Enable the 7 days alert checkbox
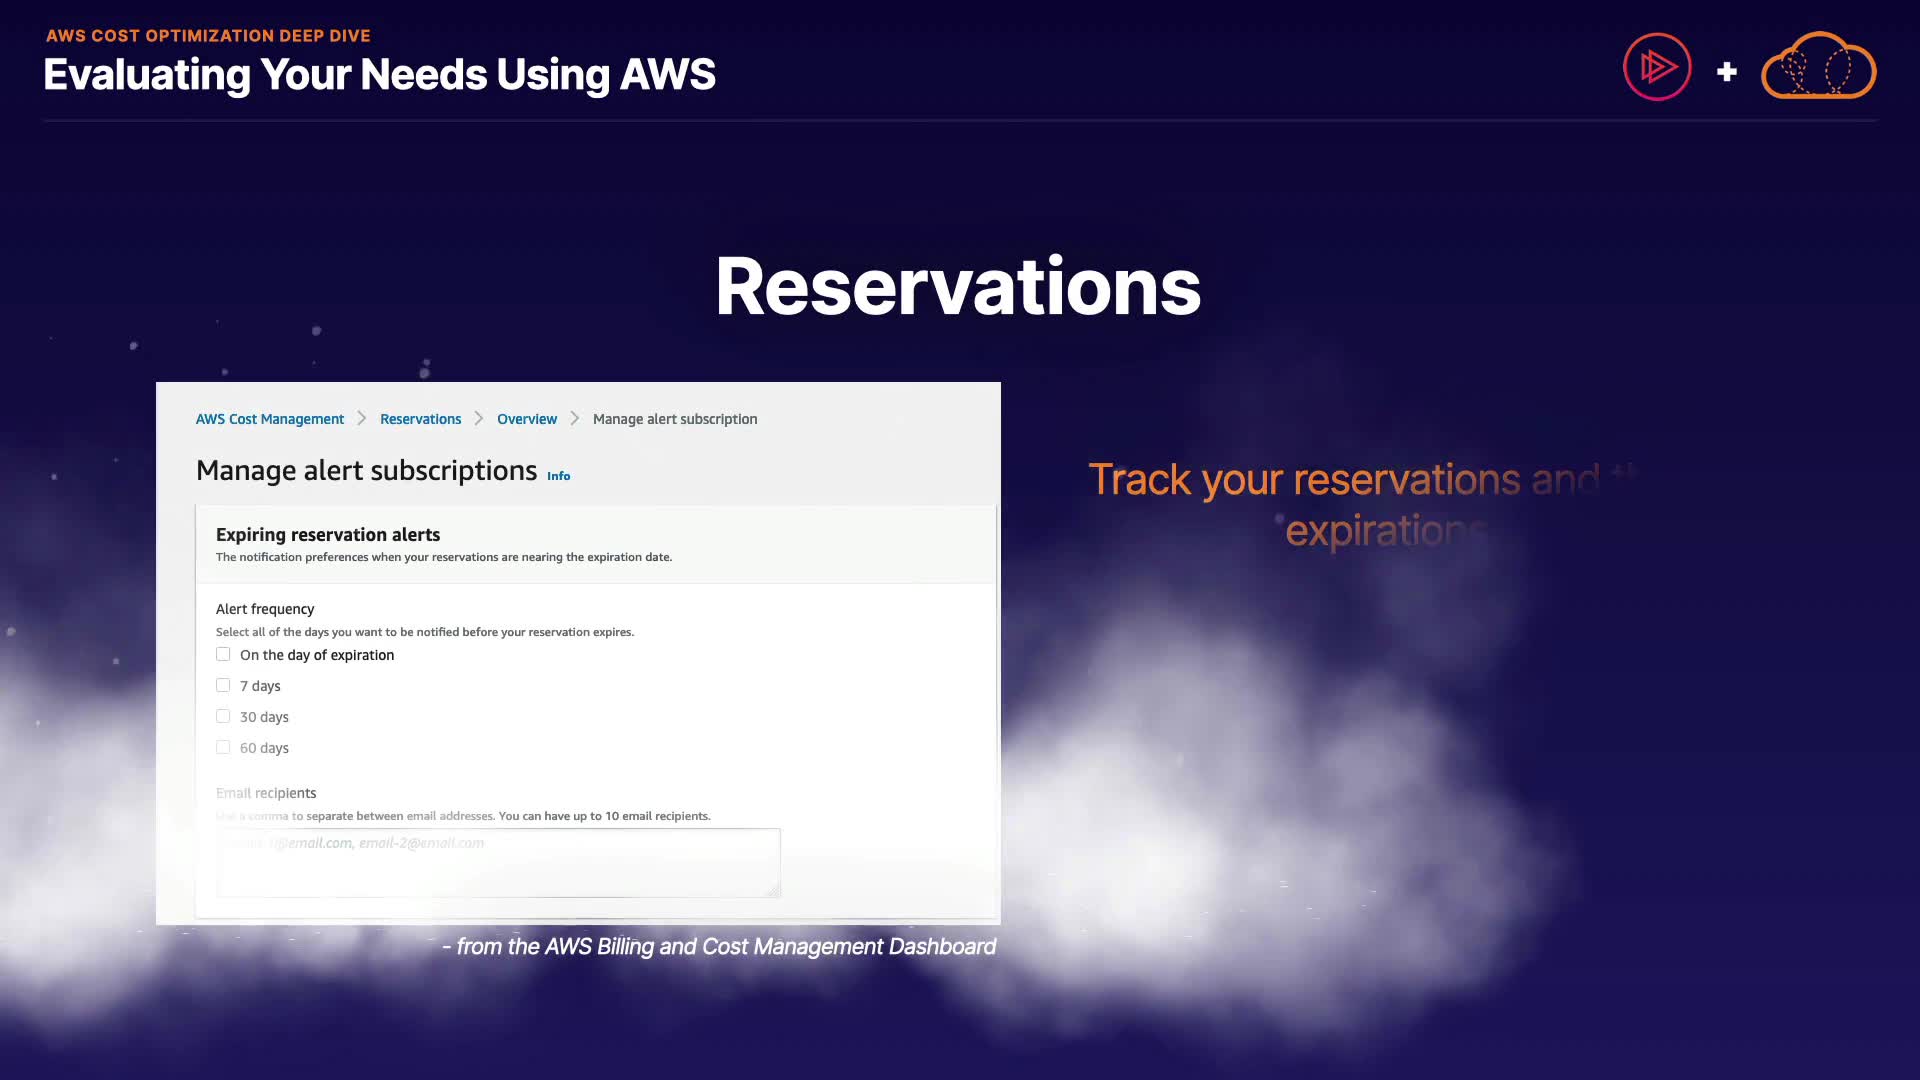 [x=223, y=685]
